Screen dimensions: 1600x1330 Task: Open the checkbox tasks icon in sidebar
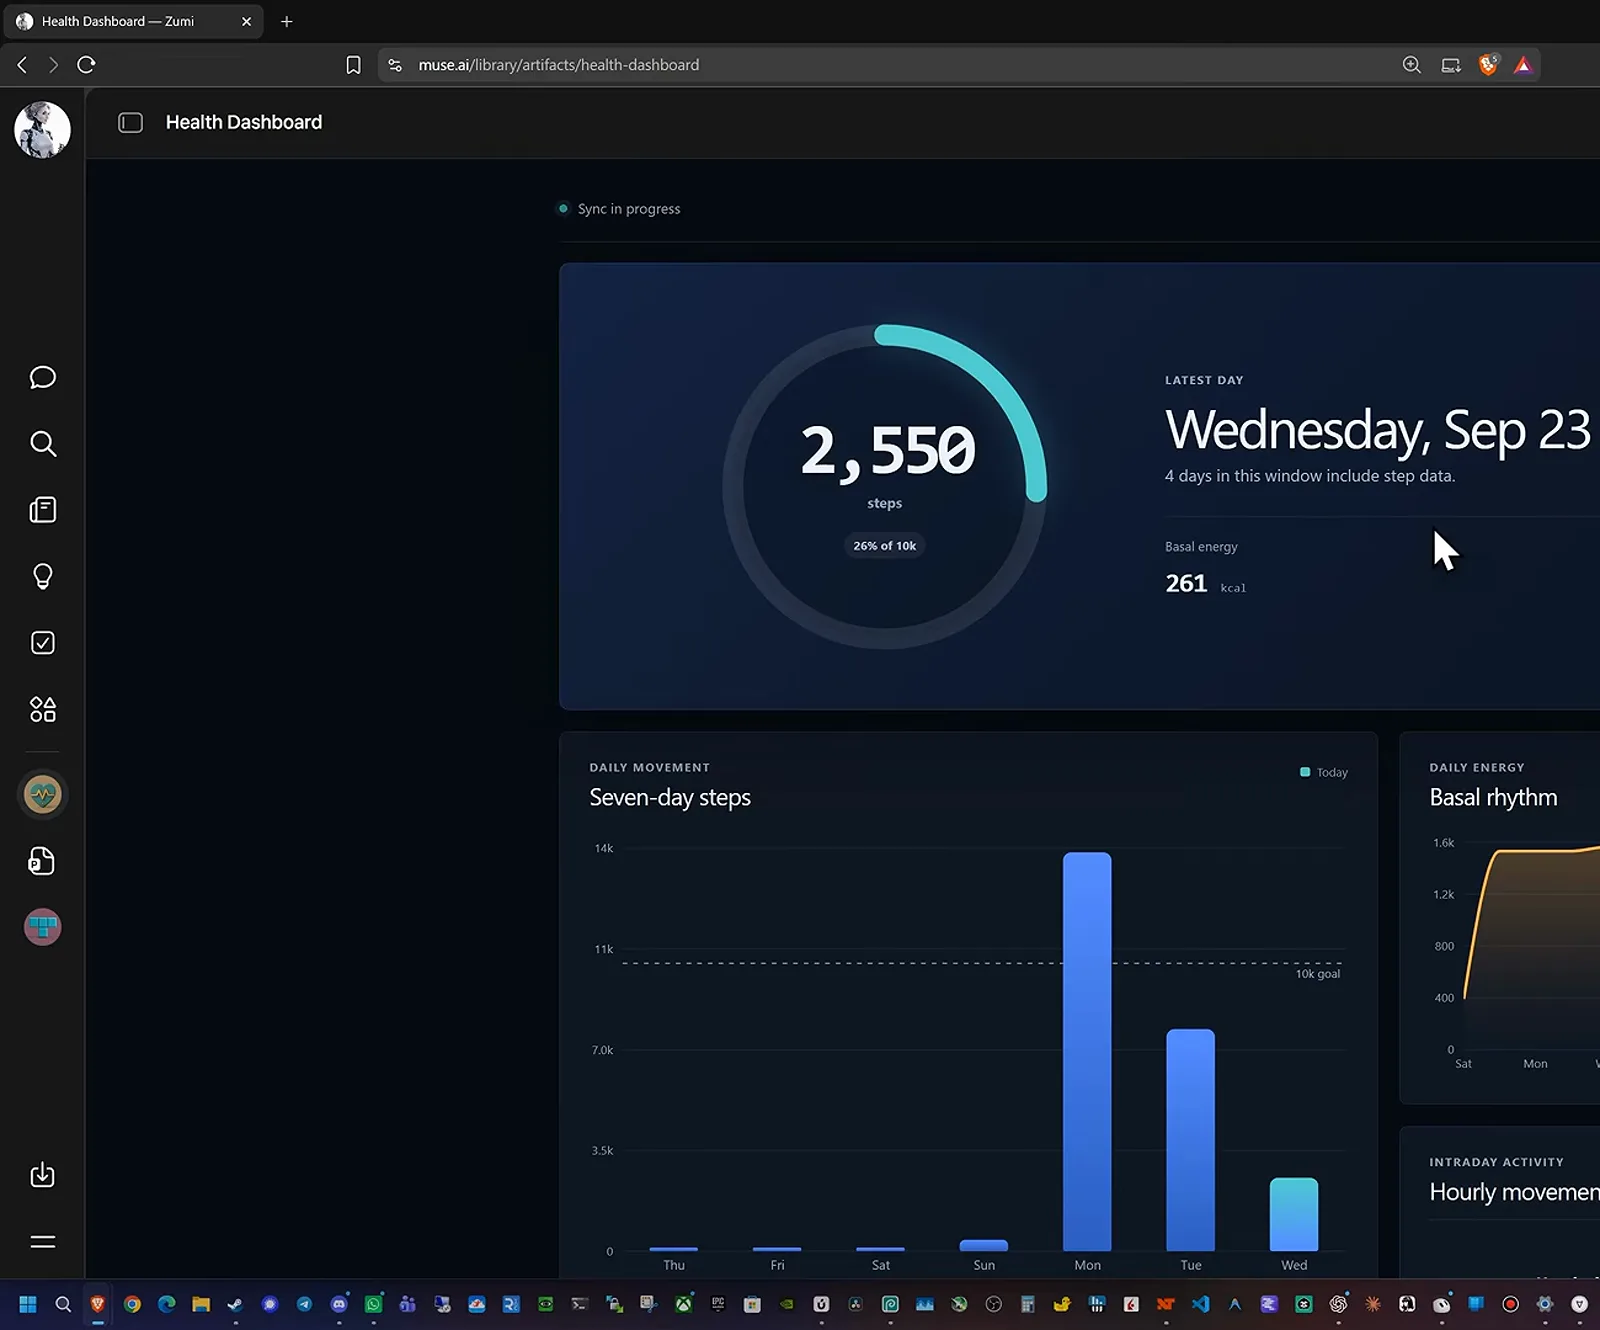click(43, 643)
